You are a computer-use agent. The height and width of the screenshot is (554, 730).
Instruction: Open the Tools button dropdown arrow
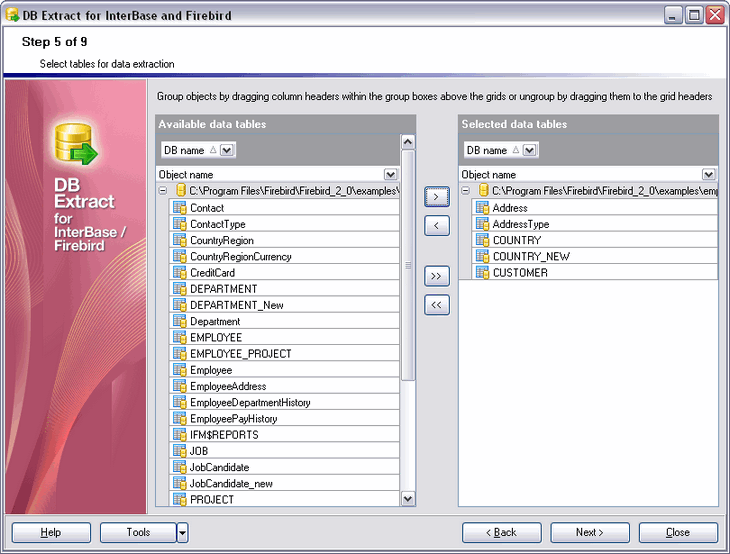[x=182, y=533]
